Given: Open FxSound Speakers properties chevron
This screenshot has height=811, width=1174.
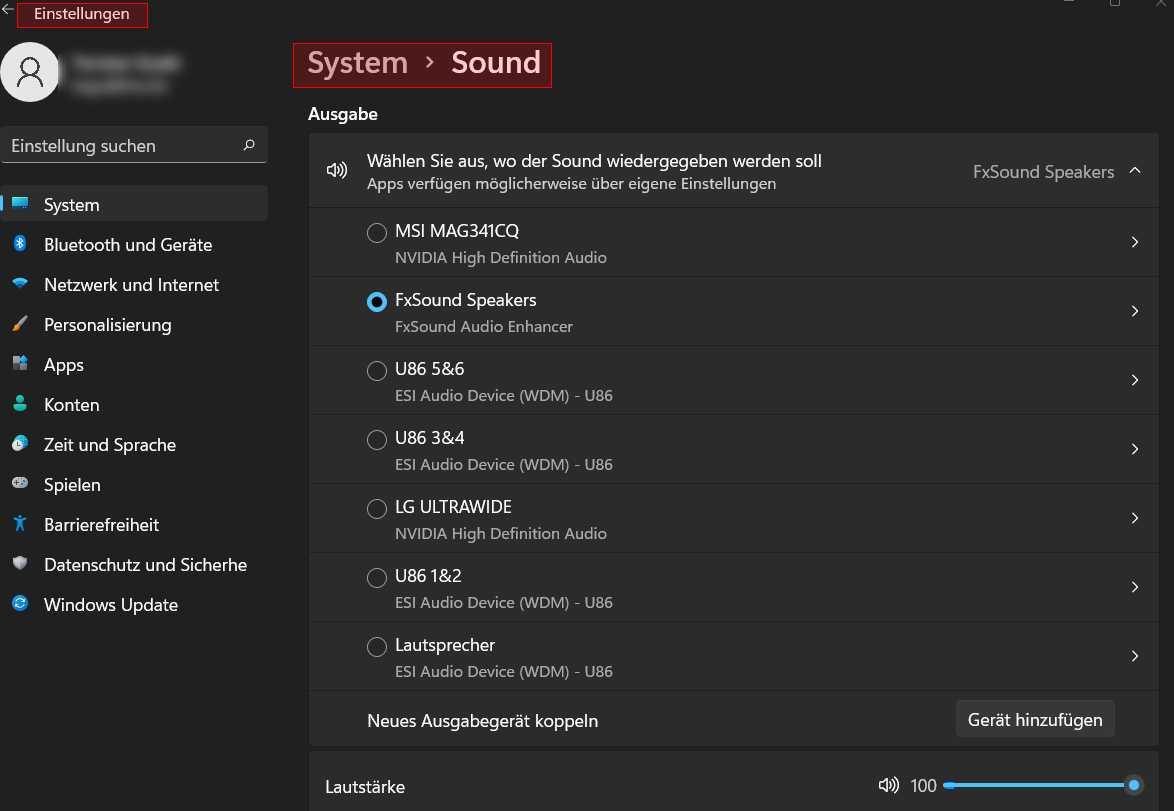Looking at the screenshot, I should [x=1135, y=311].
